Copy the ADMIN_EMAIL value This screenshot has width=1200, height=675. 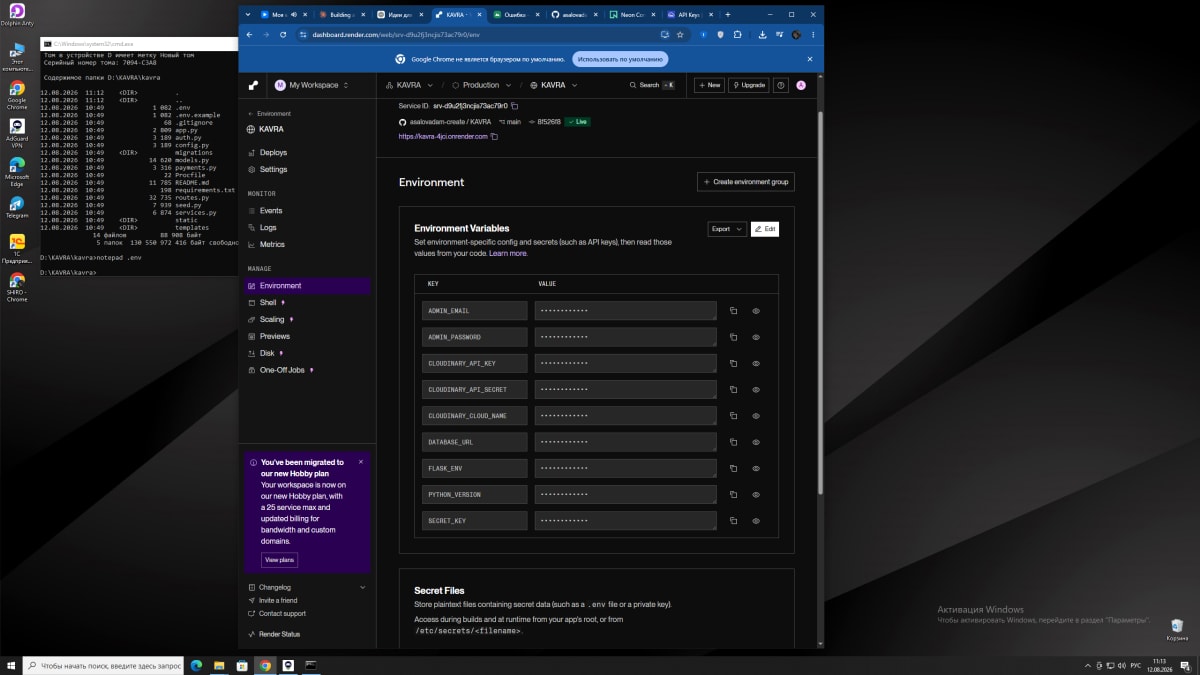[733, 311]
